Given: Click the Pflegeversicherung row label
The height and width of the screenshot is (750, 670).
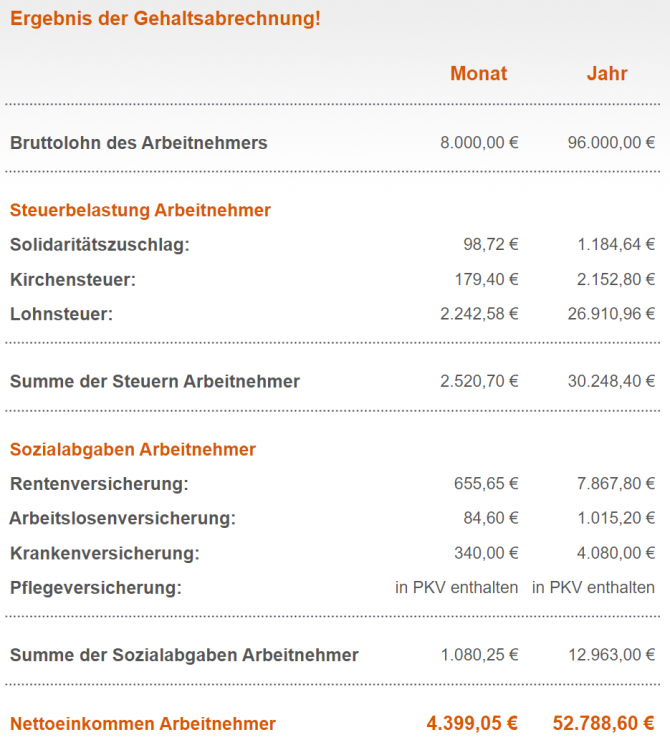Looking at the screenshot, I should coord(95,588).
